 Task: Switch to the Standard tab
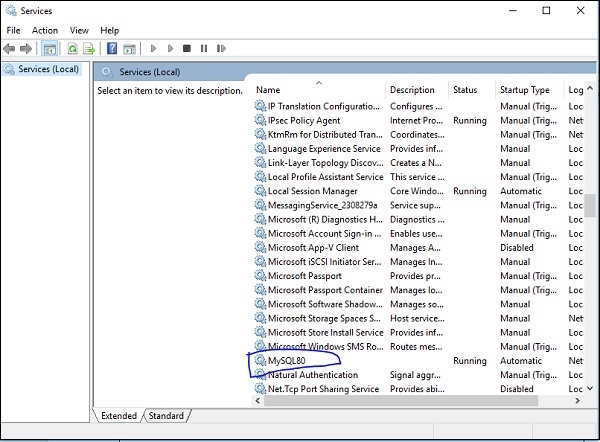click(166, 415)
